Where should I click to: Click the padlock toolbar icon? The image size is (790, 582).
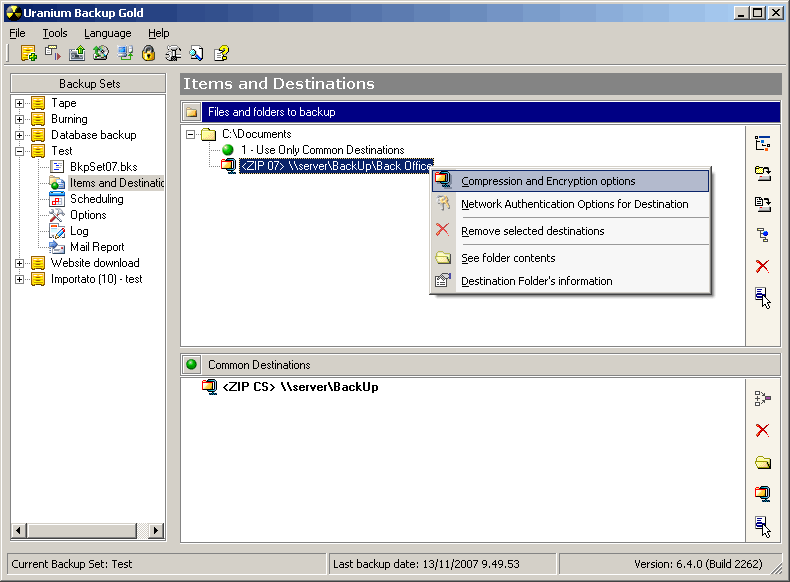pos(149,53)
